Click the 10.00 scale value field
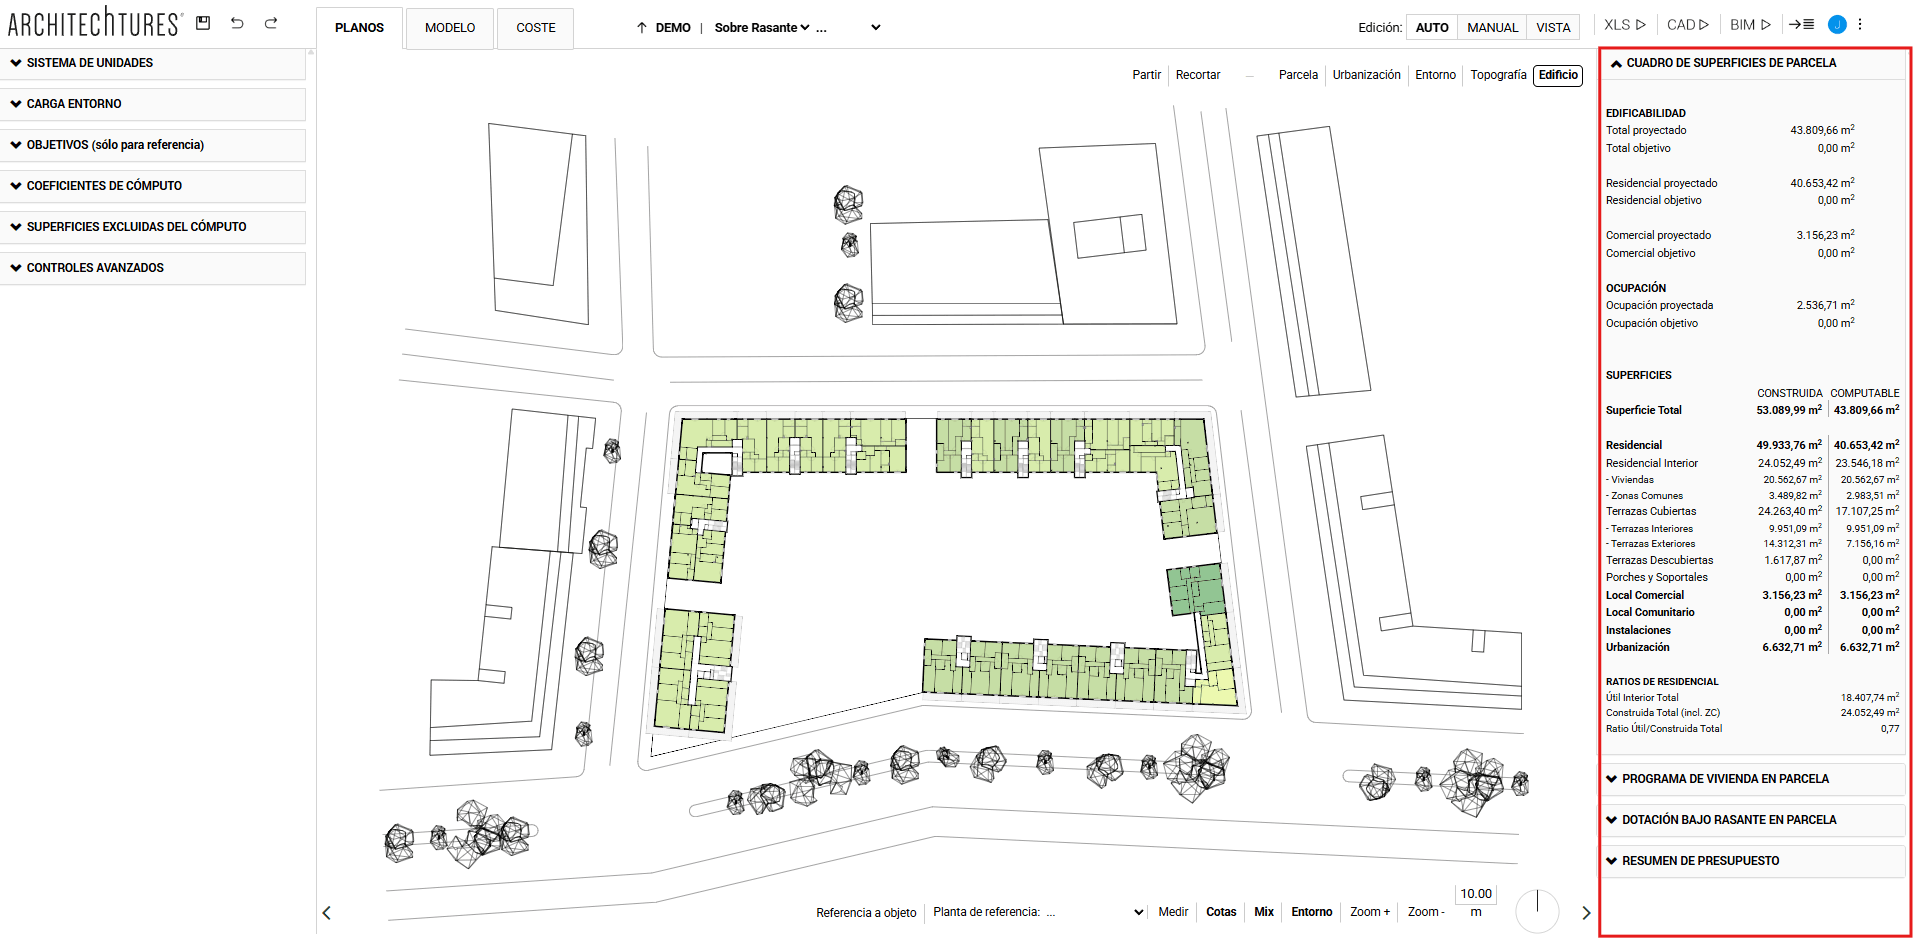This screenshot has height=938, width=1913. (x=1475, y=893)
